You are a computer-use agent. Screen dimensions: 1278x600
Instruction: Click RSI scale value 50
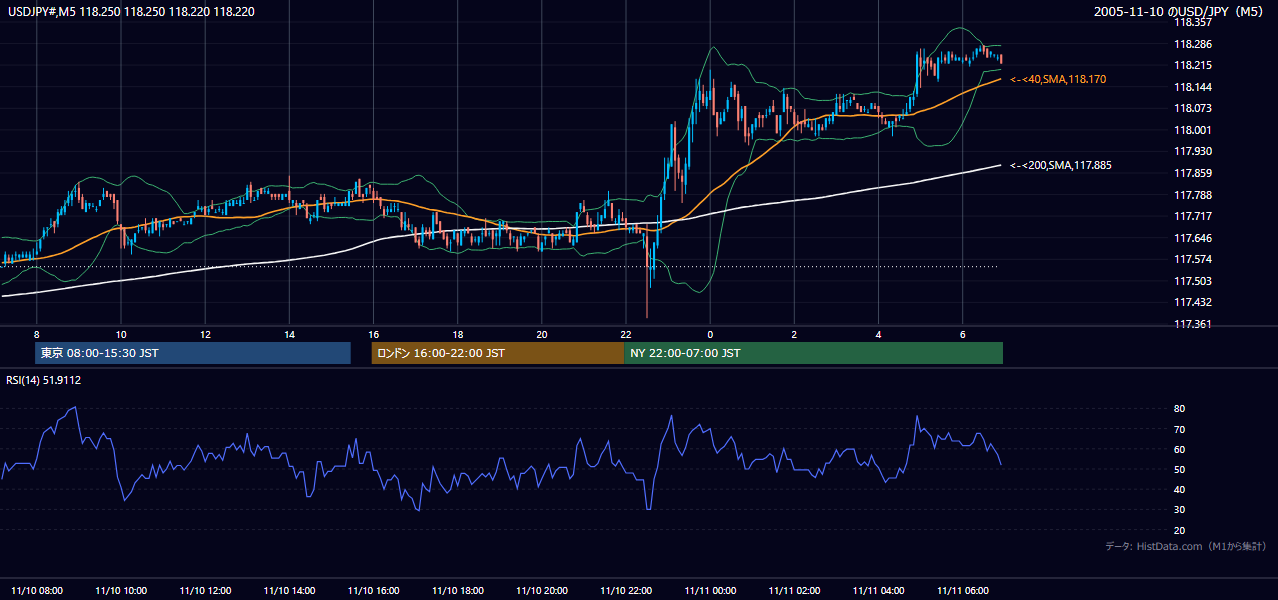click(1179, 469)
